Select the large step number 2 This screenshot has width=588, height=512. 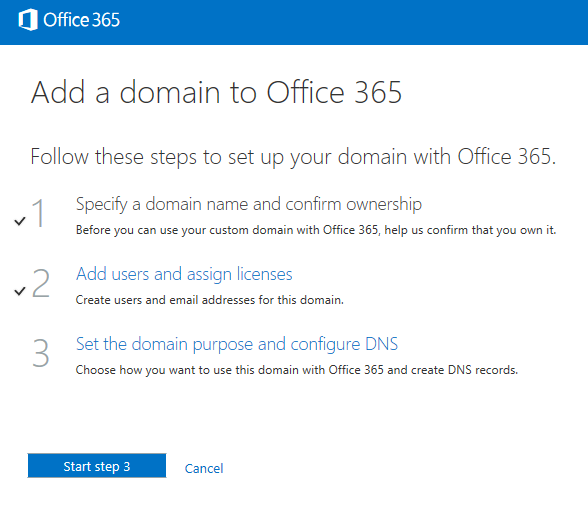[x=41, y=283]
